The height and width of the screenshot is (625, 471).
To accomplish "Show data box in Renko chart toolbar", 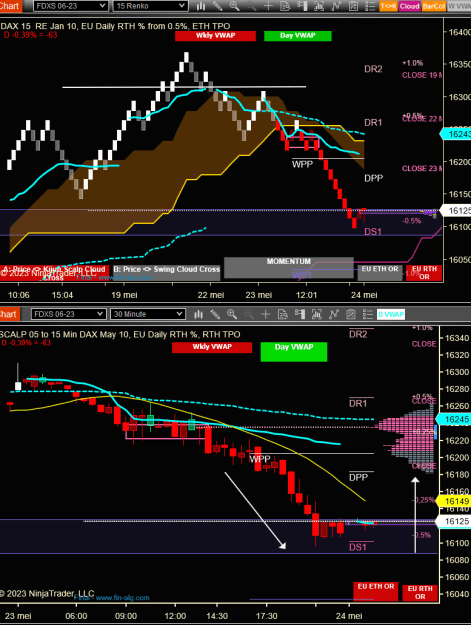I will [x=285, y=6].
